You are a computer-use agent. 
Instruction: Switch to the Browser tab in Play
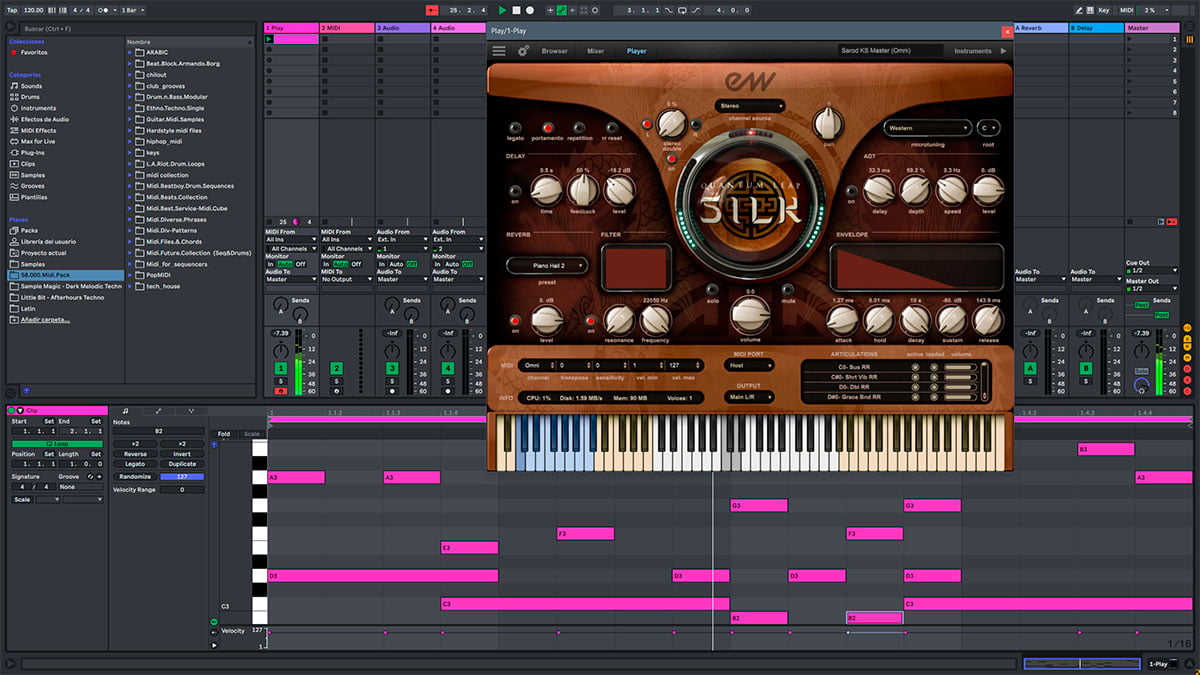click(555, 51)
